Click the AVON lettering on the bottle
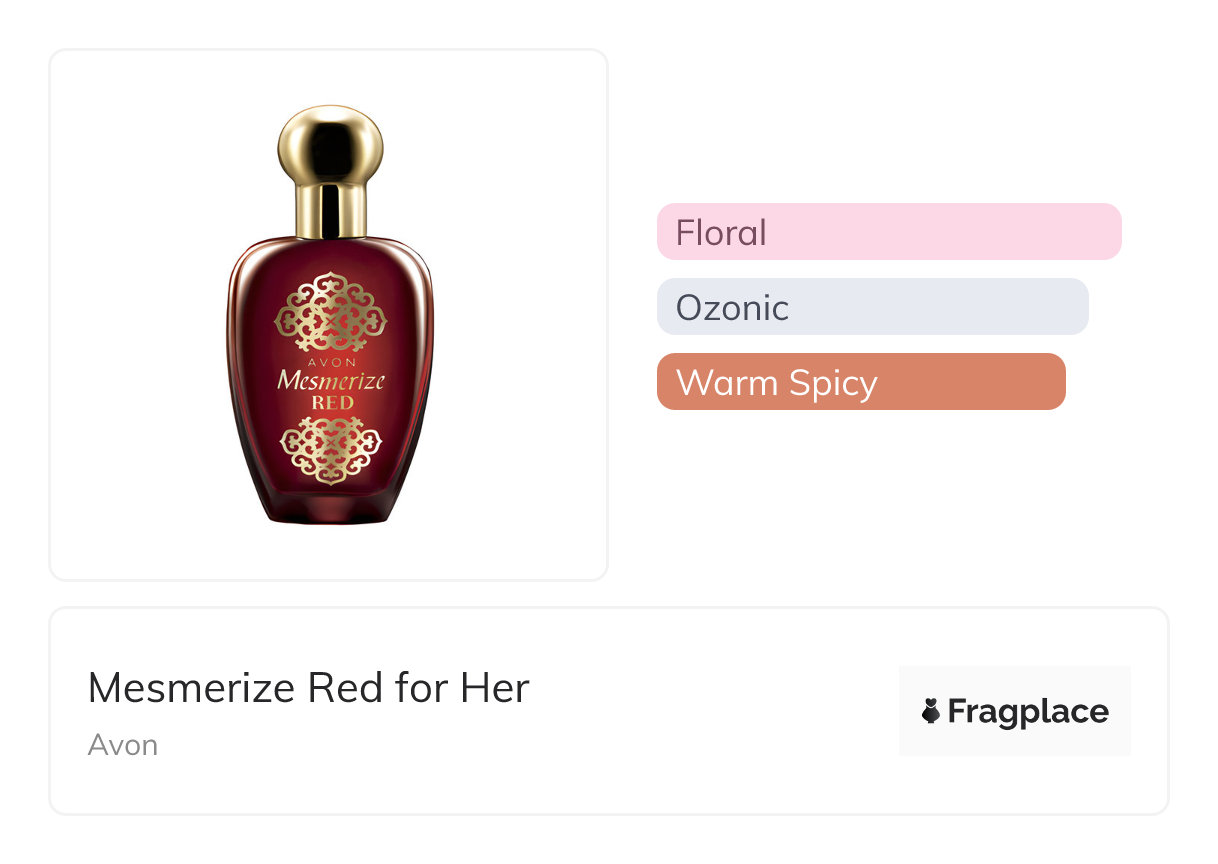The width and height of the screenshot is (1218, 864). [330, 362]
